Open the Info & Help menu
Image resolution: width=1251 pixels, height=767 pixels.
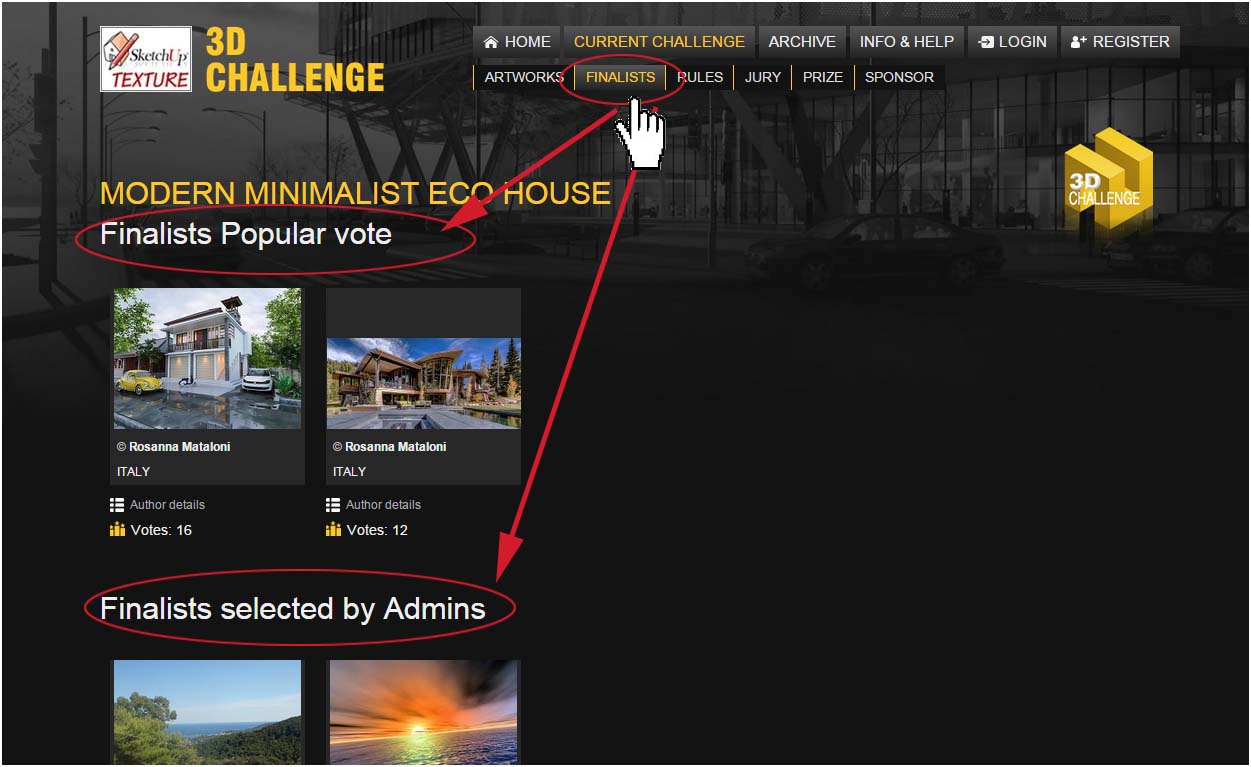907,42
